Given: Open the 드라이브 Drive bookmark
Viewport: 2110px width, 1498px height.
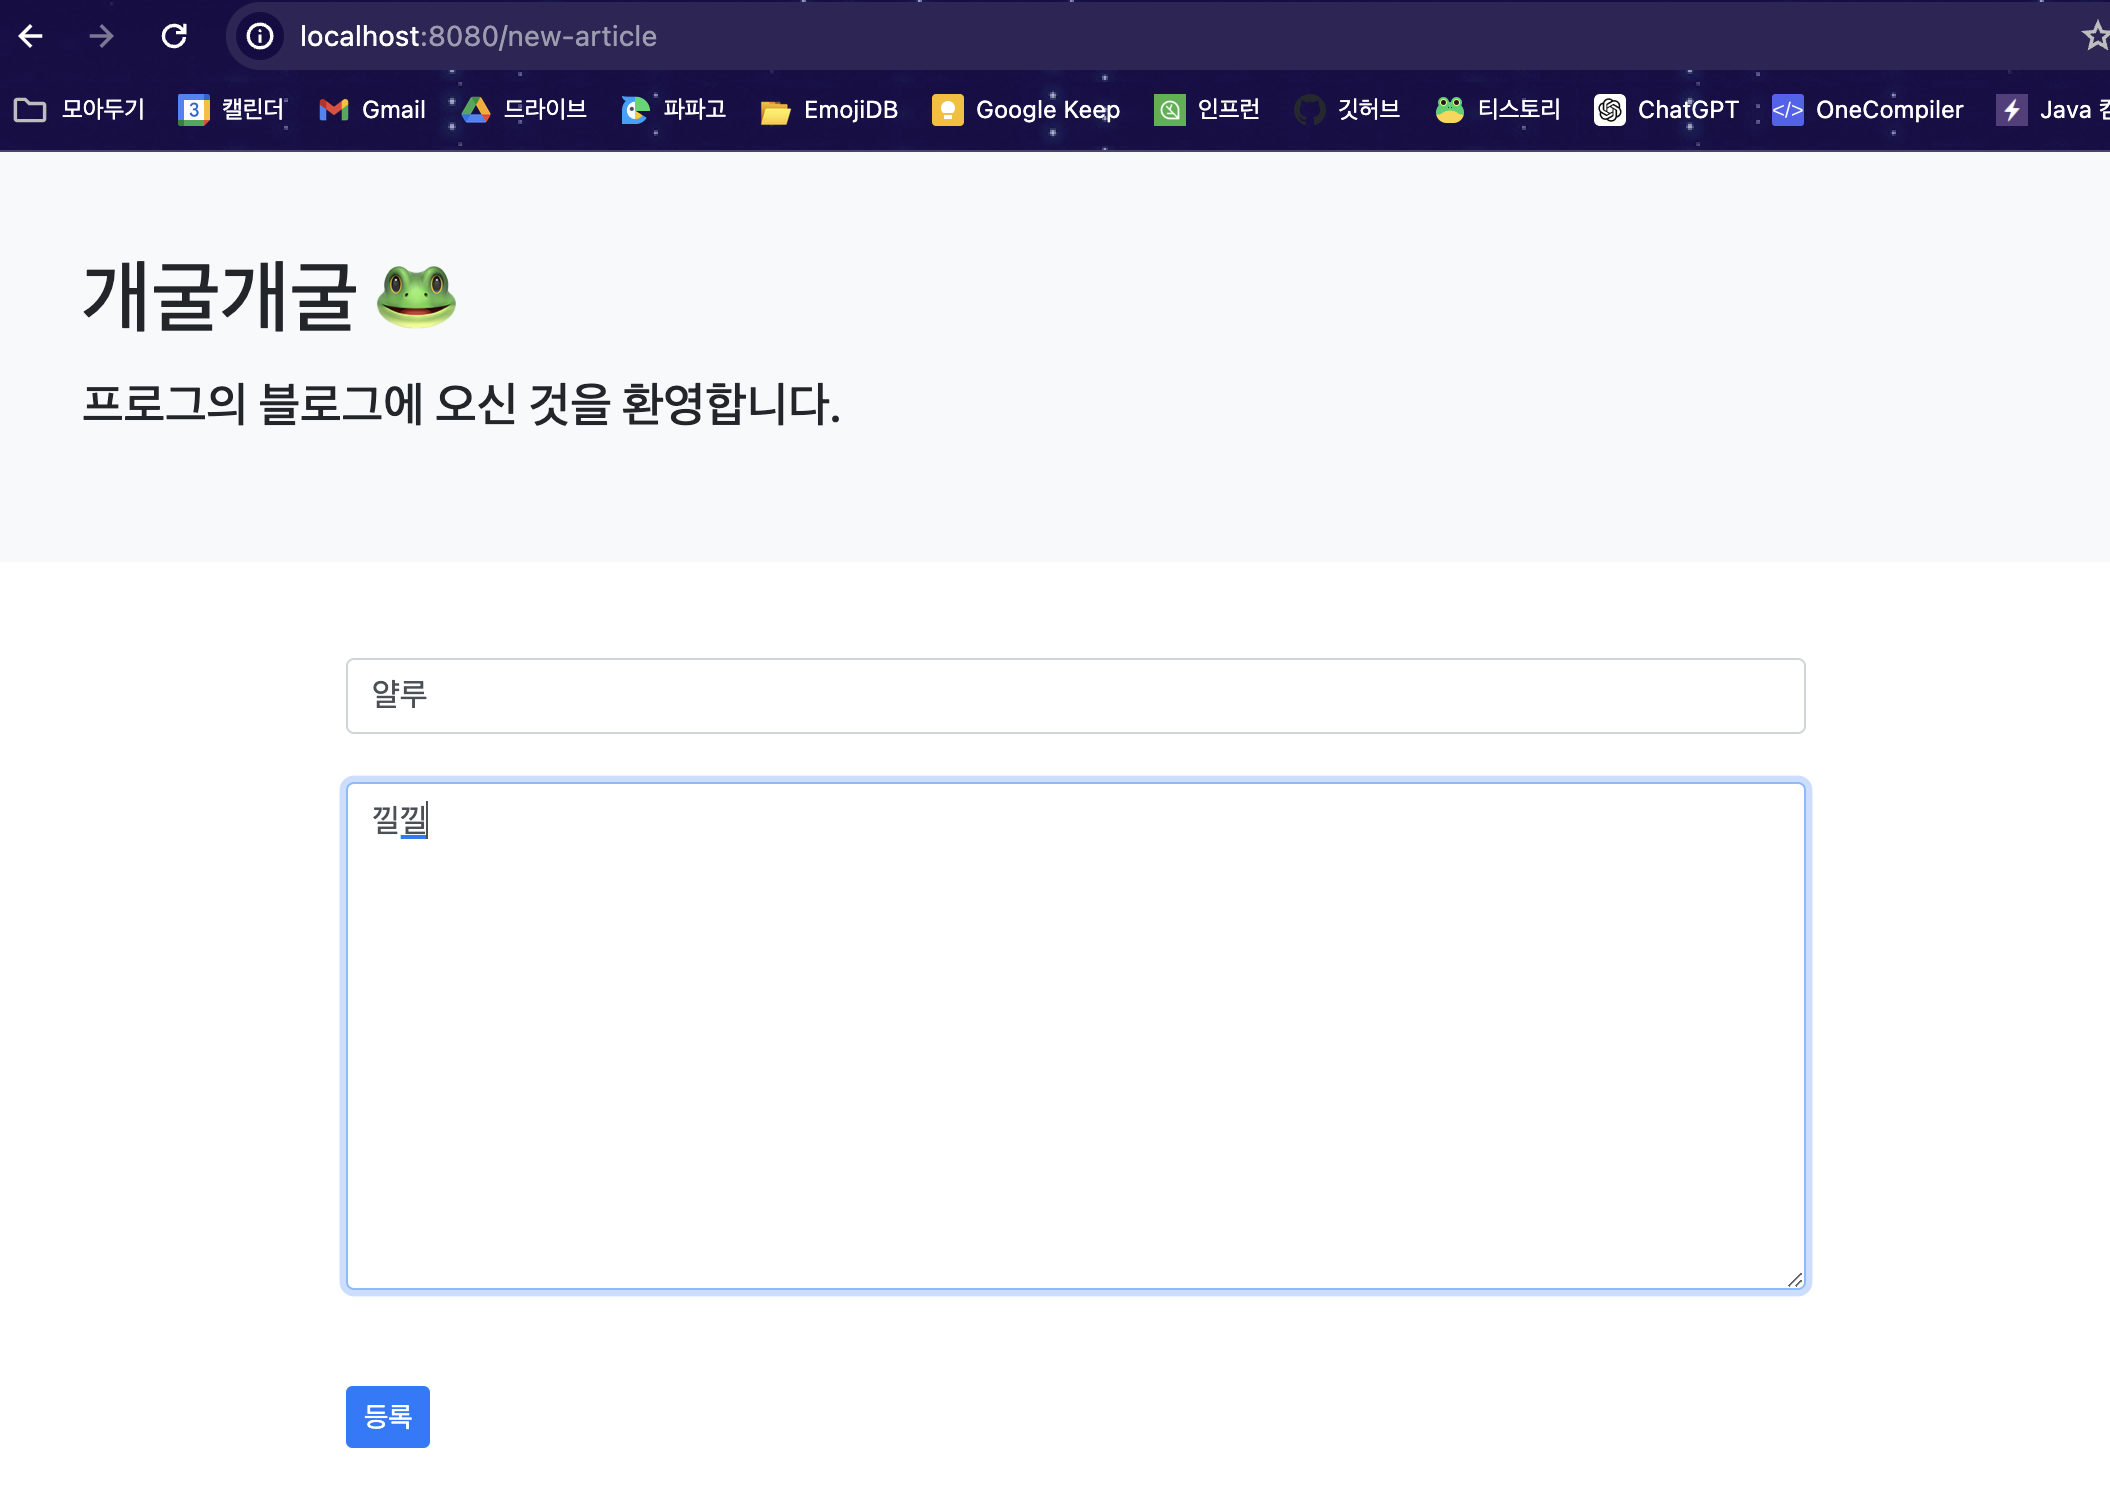Looking at the screenshot, I should pos(525,110).
